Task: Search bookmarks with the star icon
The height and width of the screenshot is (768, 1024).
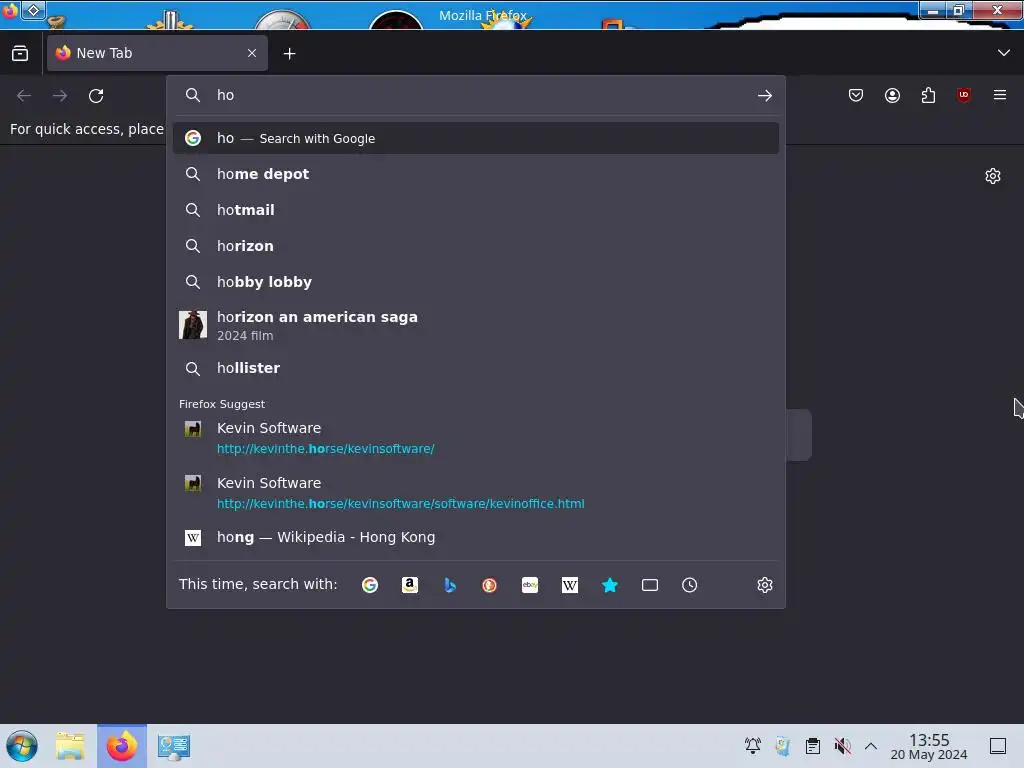Action: [x=609, y=585]
